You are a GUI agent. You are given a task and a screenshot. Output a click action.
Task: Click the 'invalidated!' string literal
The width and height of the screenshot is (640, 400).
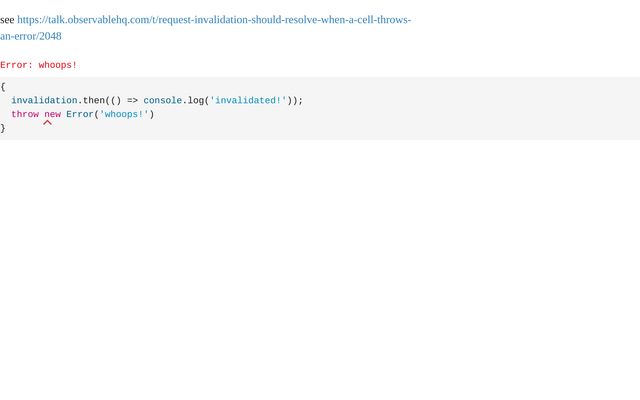[248, 100]
